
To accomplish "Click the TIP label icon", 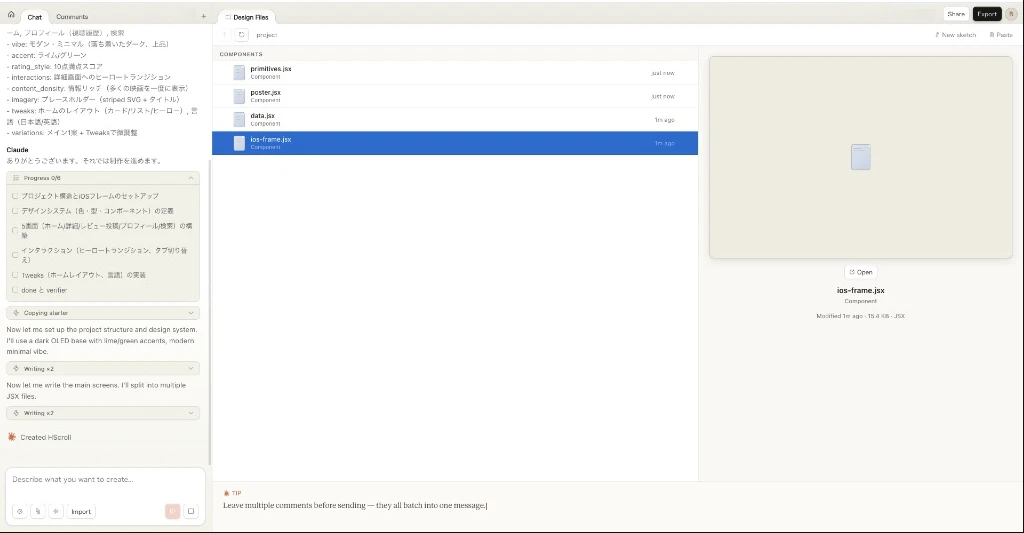I will [227, 493].
